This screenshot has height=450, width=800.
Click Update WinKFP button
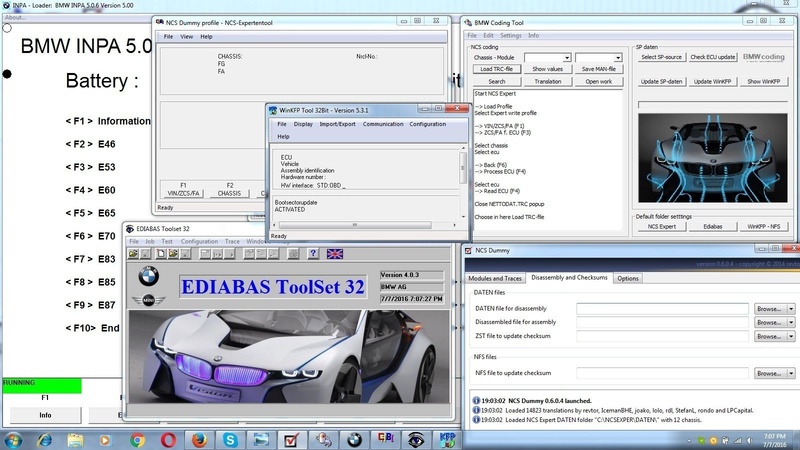(713, 82)
